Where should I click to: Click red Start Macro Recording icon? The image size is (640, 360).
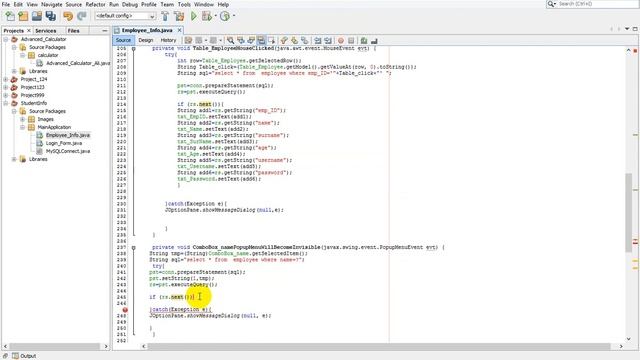[x=341, y=40]
